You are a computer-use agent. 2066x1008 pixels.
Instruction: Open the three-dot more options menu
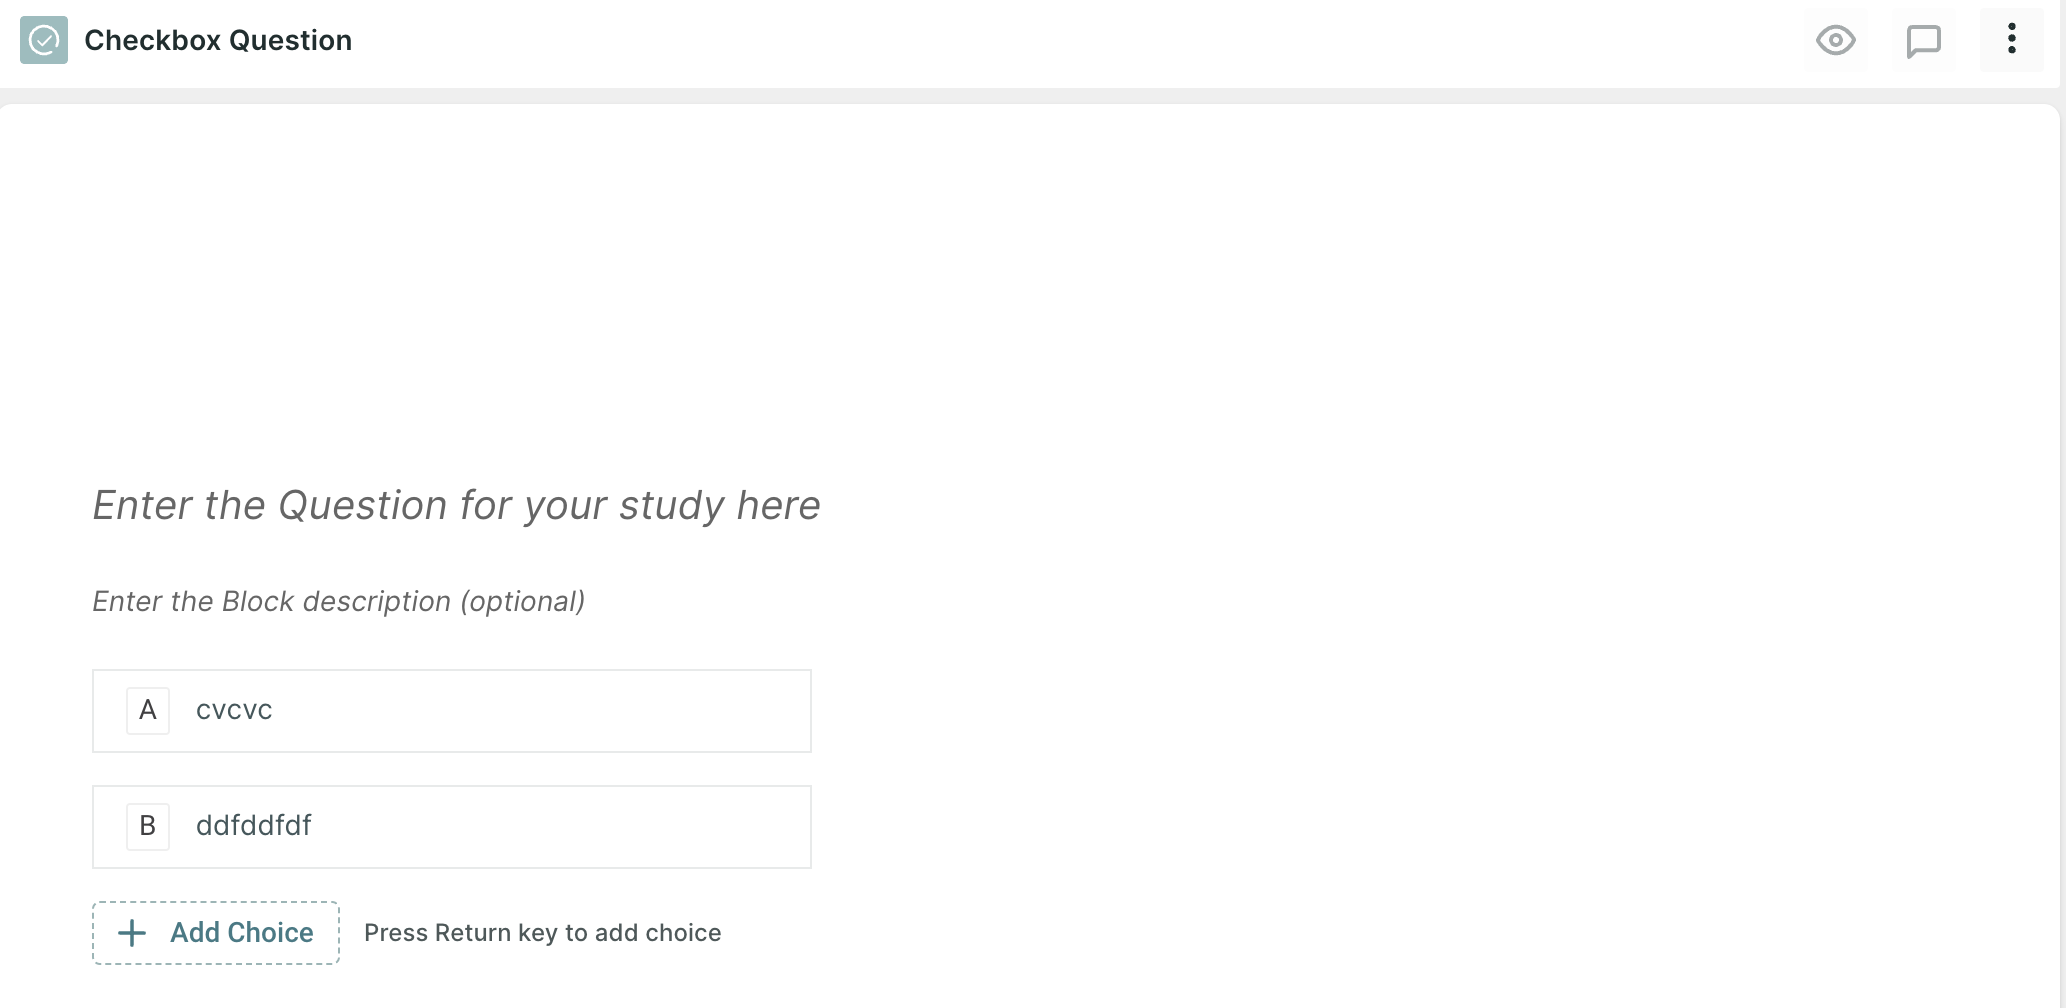click(x=2012, y=40)
